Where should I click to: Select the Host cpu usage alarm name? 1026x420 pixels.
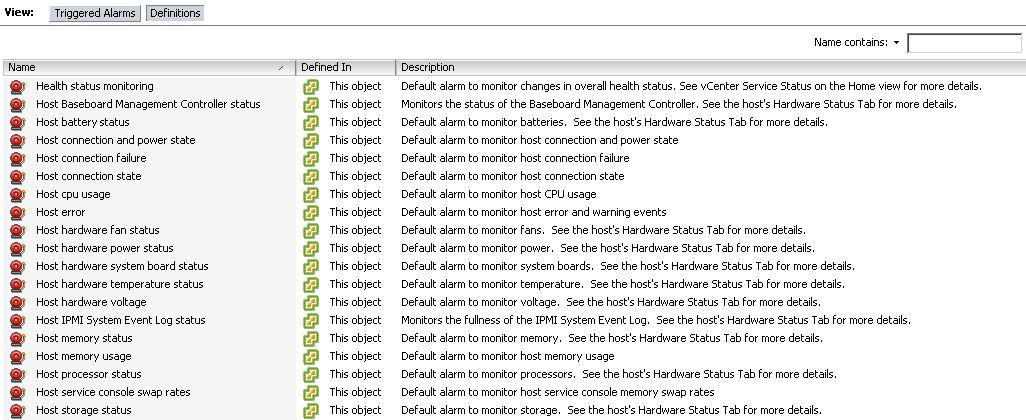pos(73,194)
